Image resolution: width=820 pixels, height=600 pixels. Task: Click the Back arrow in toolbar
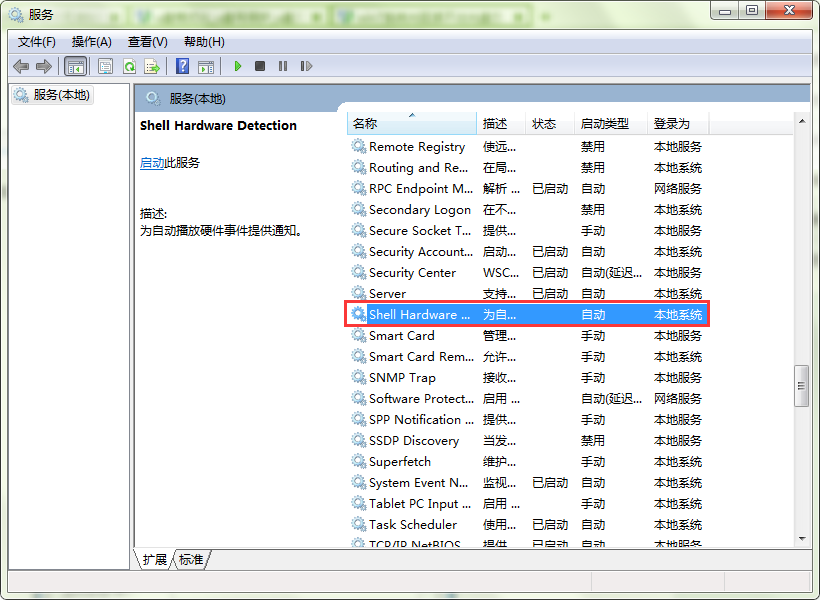pyautogui.click(x=21, y=66)
